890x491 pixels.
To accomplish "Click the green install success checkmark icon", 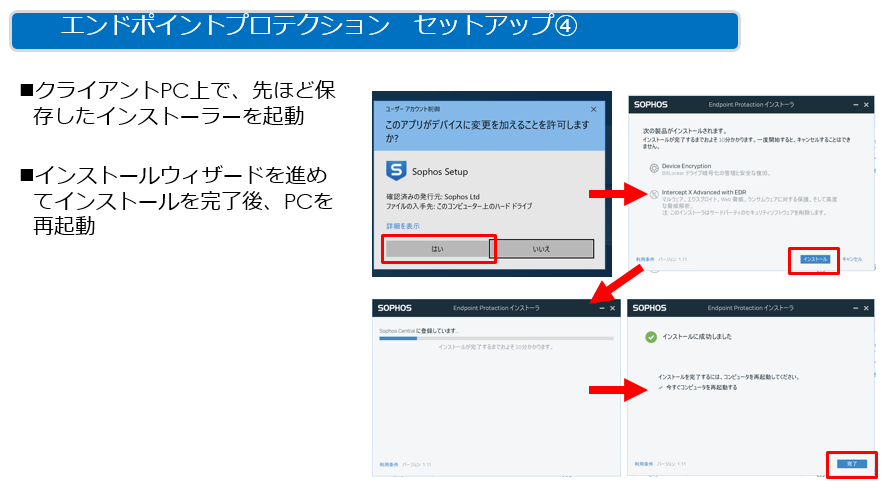I will pos(651,337).
